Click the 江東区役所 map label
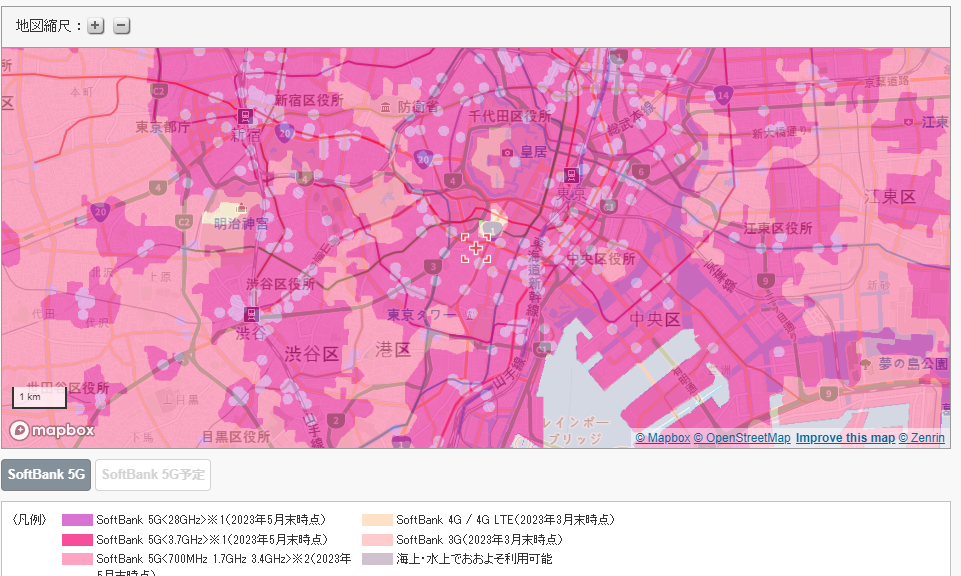This screenshot has width=961, height=576. [778, 229]
